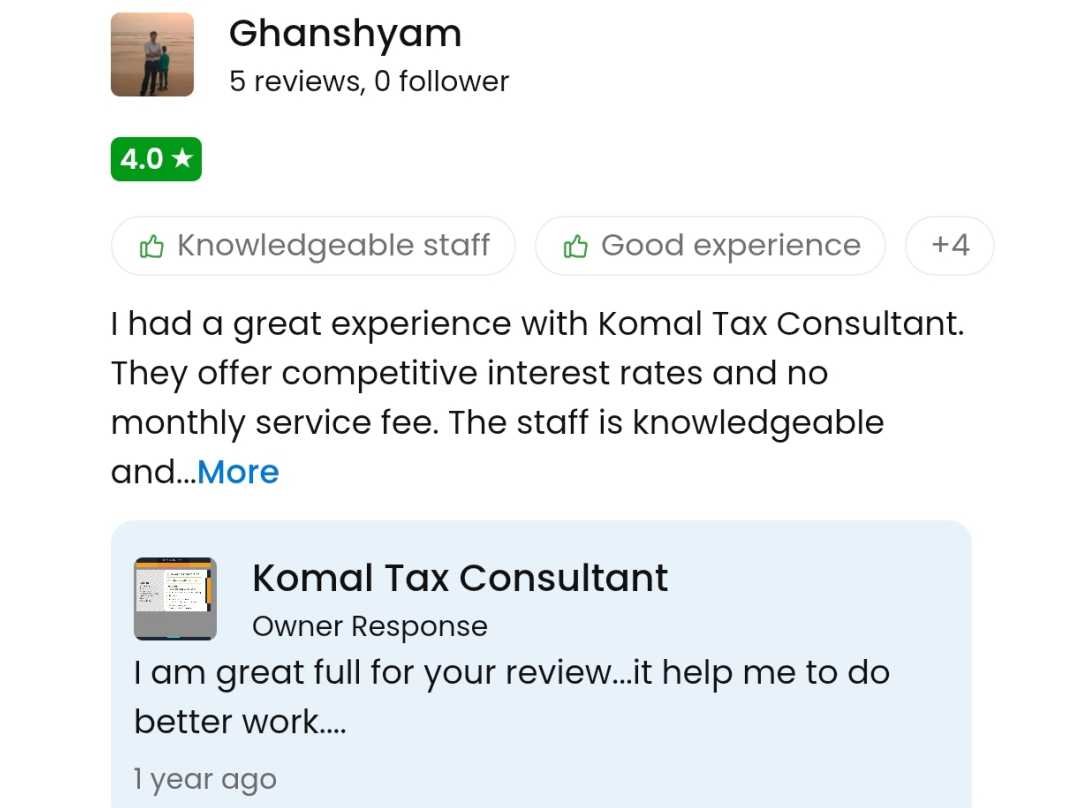Click the thumbs-up icon on Good experience
1080x808 pixels.
click(575, 246)
